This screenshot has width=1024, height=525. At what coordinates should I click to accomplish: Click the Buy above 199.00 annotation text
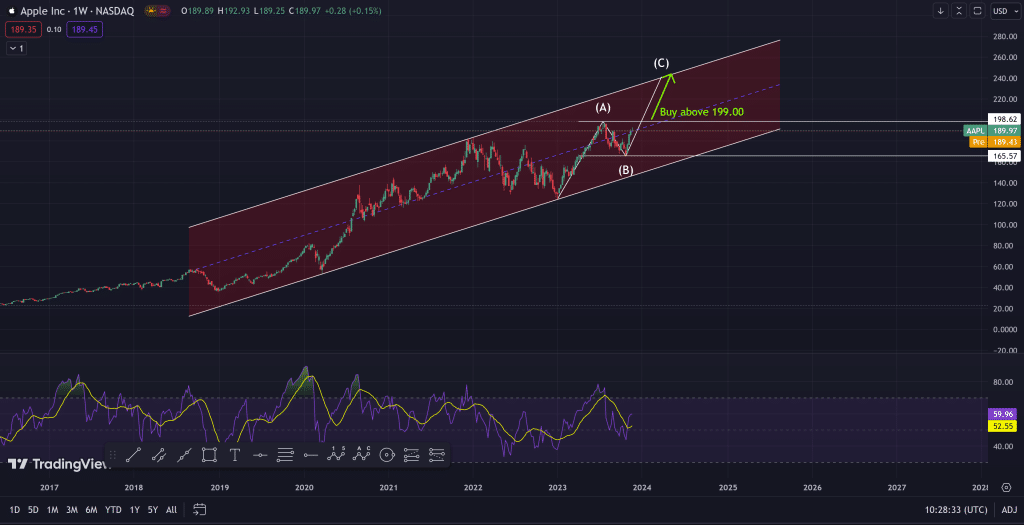[701, 112]
